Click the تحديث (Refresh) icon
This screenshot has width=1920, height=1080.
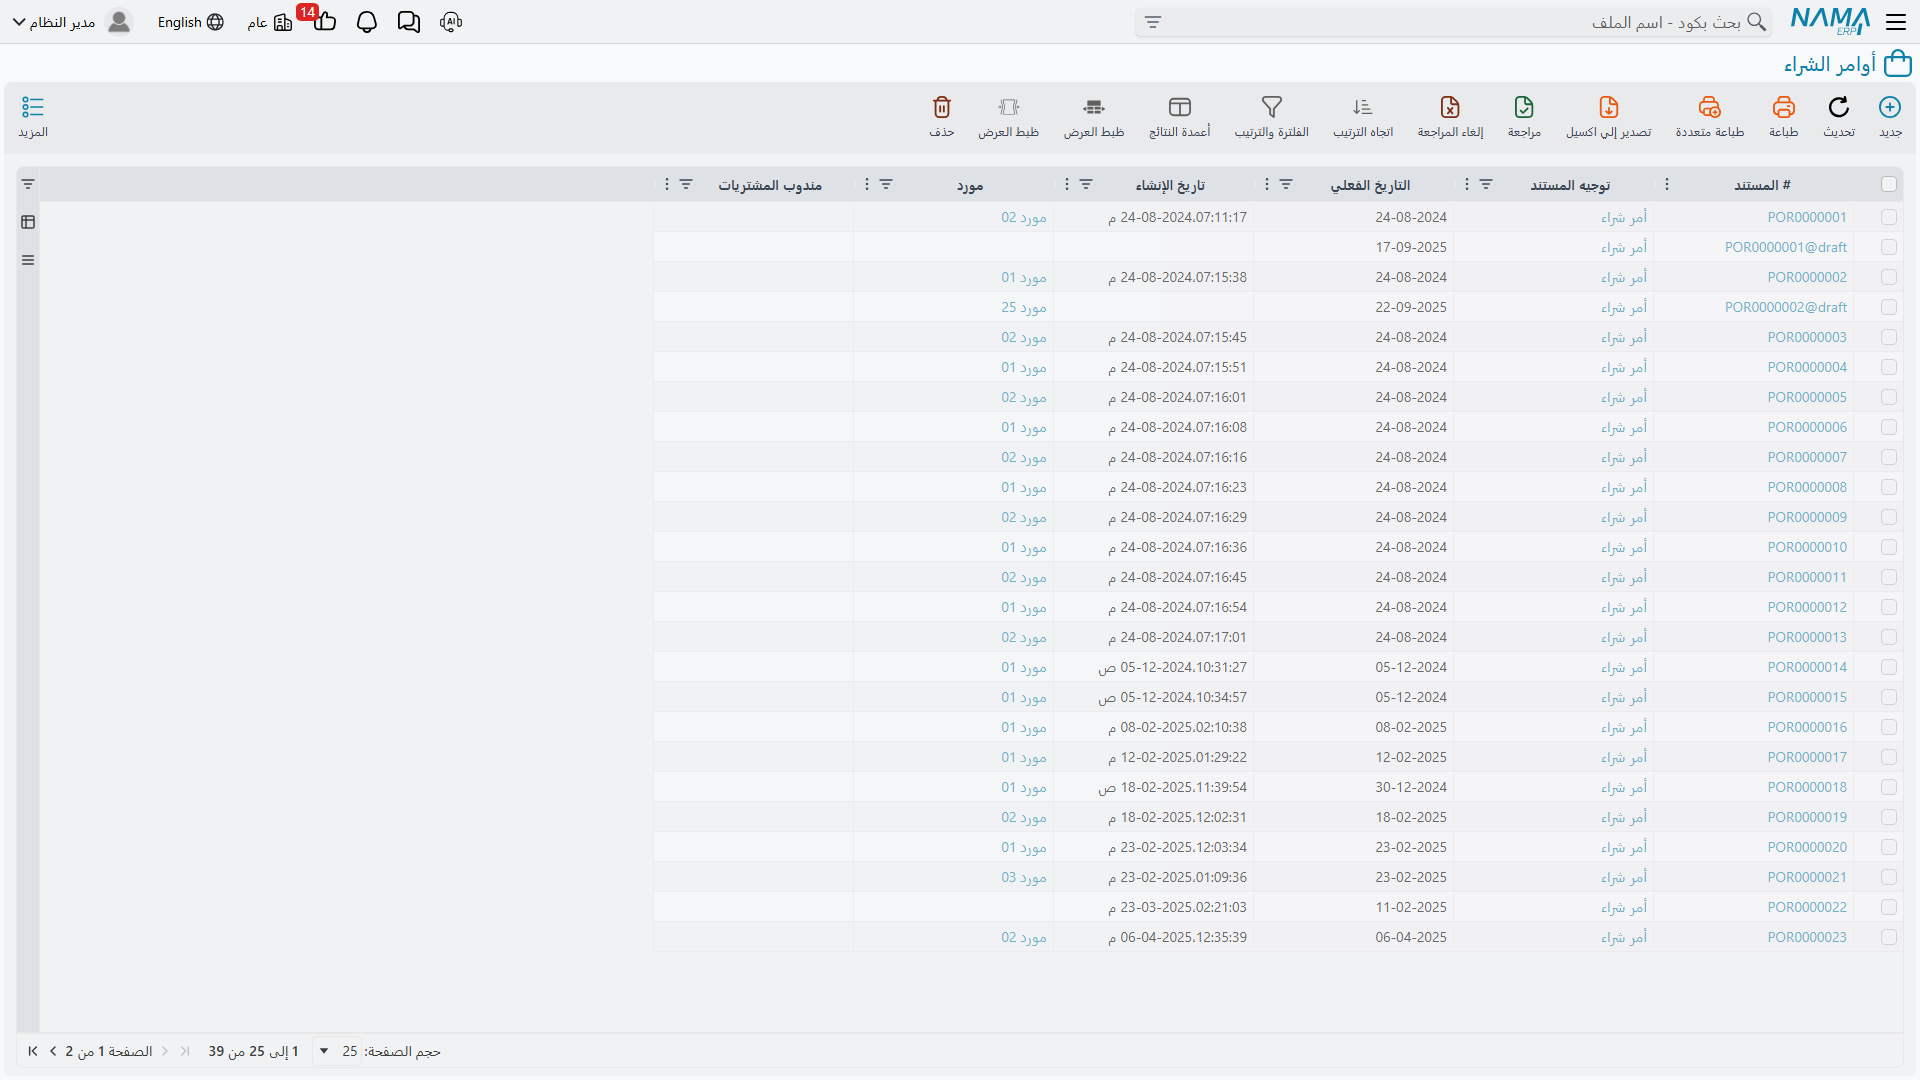[x=1838, y=107]
